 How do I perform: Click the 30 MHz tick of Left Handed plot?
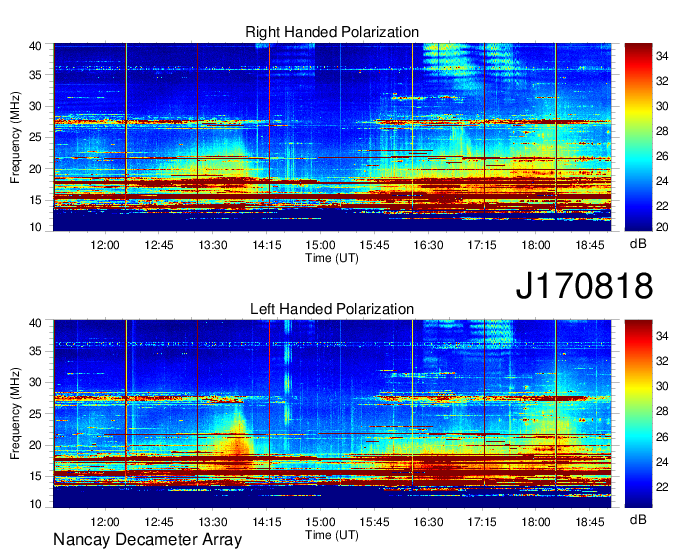pos(35,382)
